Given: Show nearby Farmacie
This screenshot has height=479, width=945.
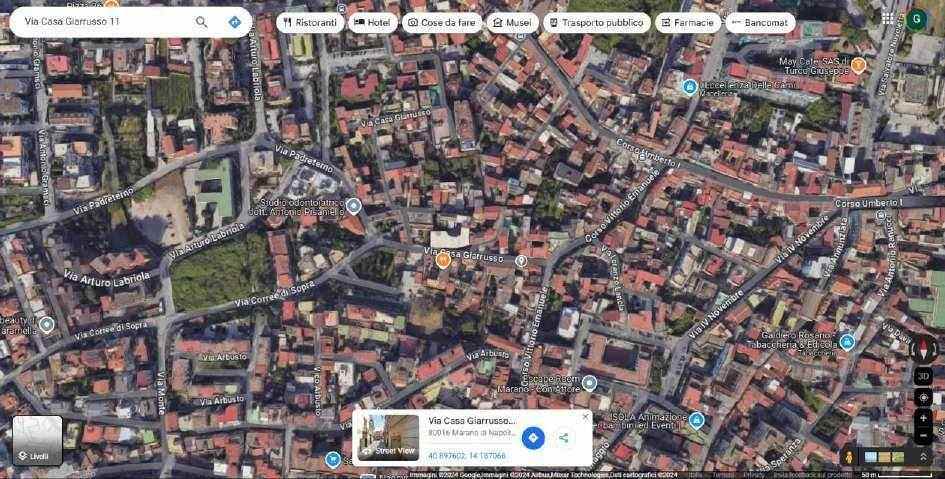Looking at the screenshot, I should [x=687, y=22].
